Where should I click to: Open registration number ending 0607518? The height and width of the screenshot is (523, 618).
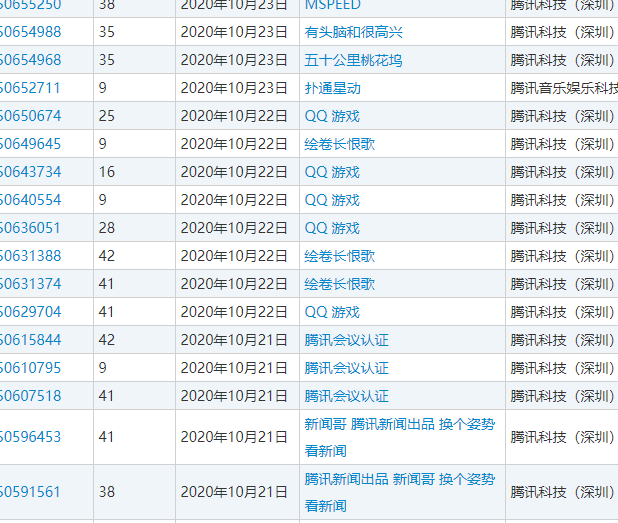(30, 396)
